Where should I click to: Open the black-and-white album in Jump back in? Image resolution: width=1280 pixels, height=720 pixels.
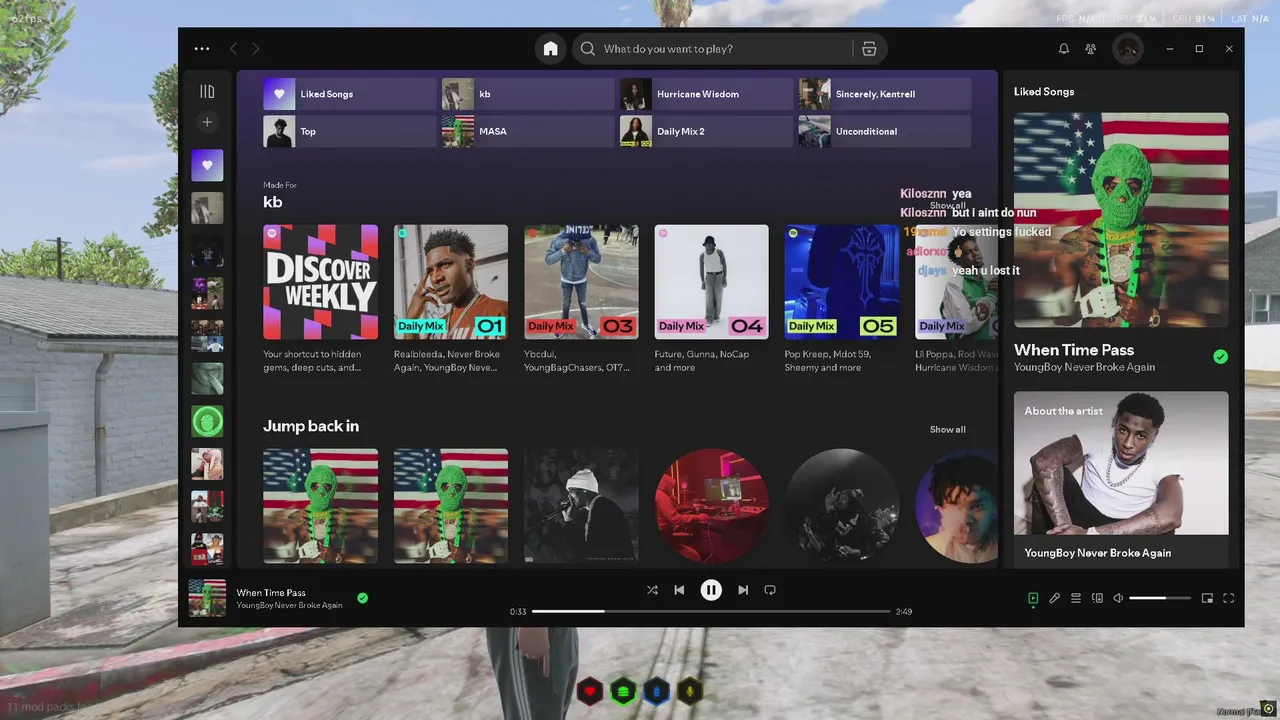tap(581, 506)
